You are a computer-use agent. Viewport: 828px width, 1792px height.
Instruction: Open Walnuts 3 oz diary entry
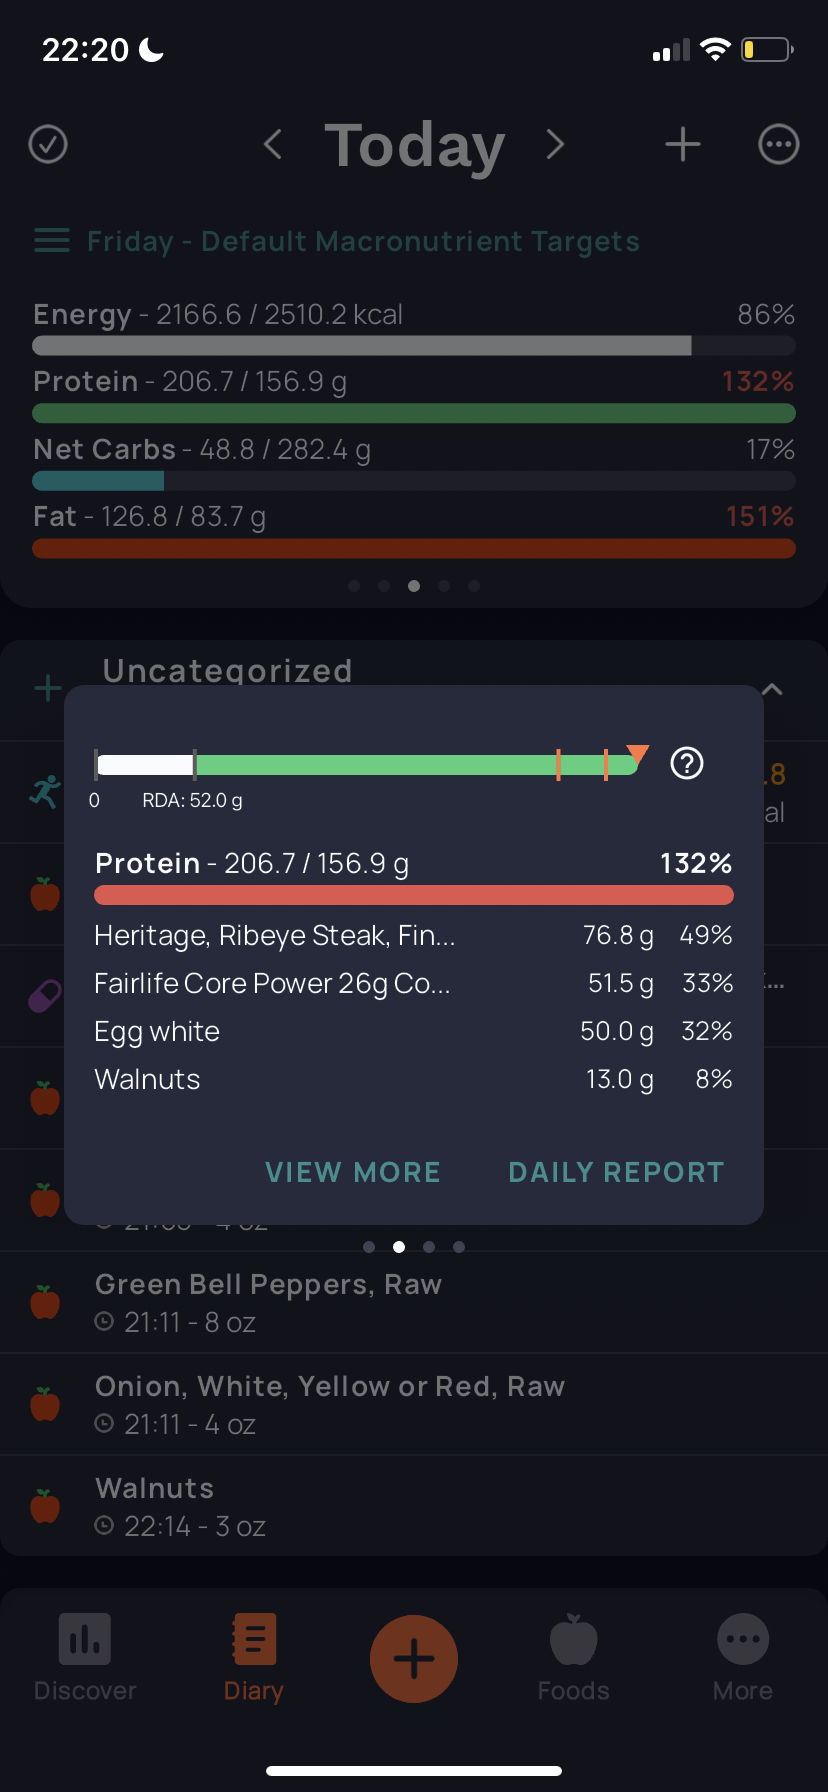(x=414, y=1506)
